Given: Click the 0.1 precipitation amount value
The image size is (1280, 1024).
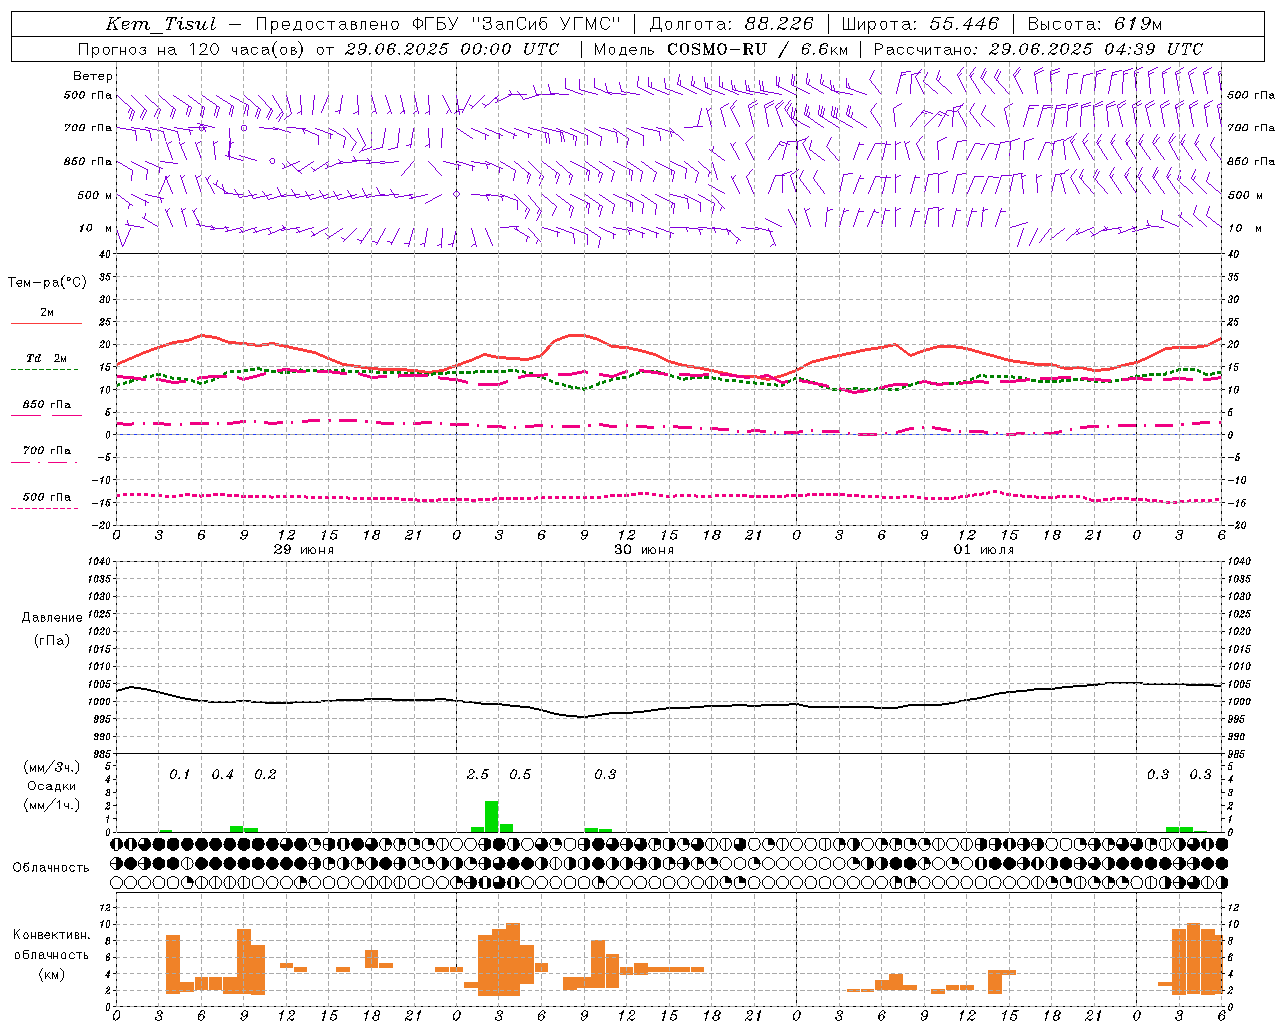Looking at the screenshot, I should click(x=179, y=775).
